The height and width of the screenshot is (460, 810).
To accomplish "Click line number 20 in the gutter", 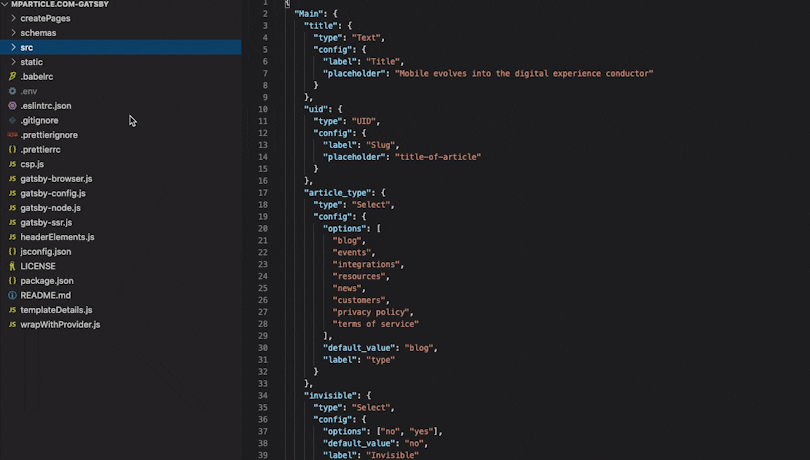I will tap(262, 228).
